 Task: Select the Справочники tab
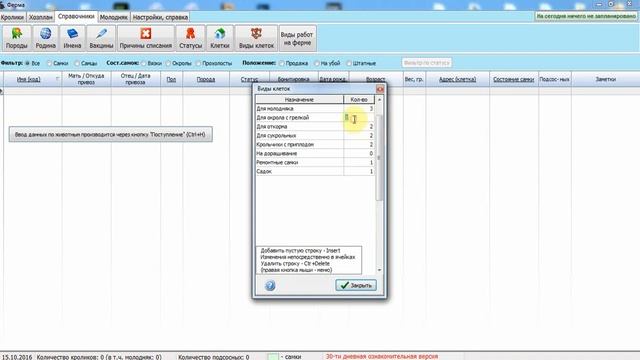click(x=76, y=17)
